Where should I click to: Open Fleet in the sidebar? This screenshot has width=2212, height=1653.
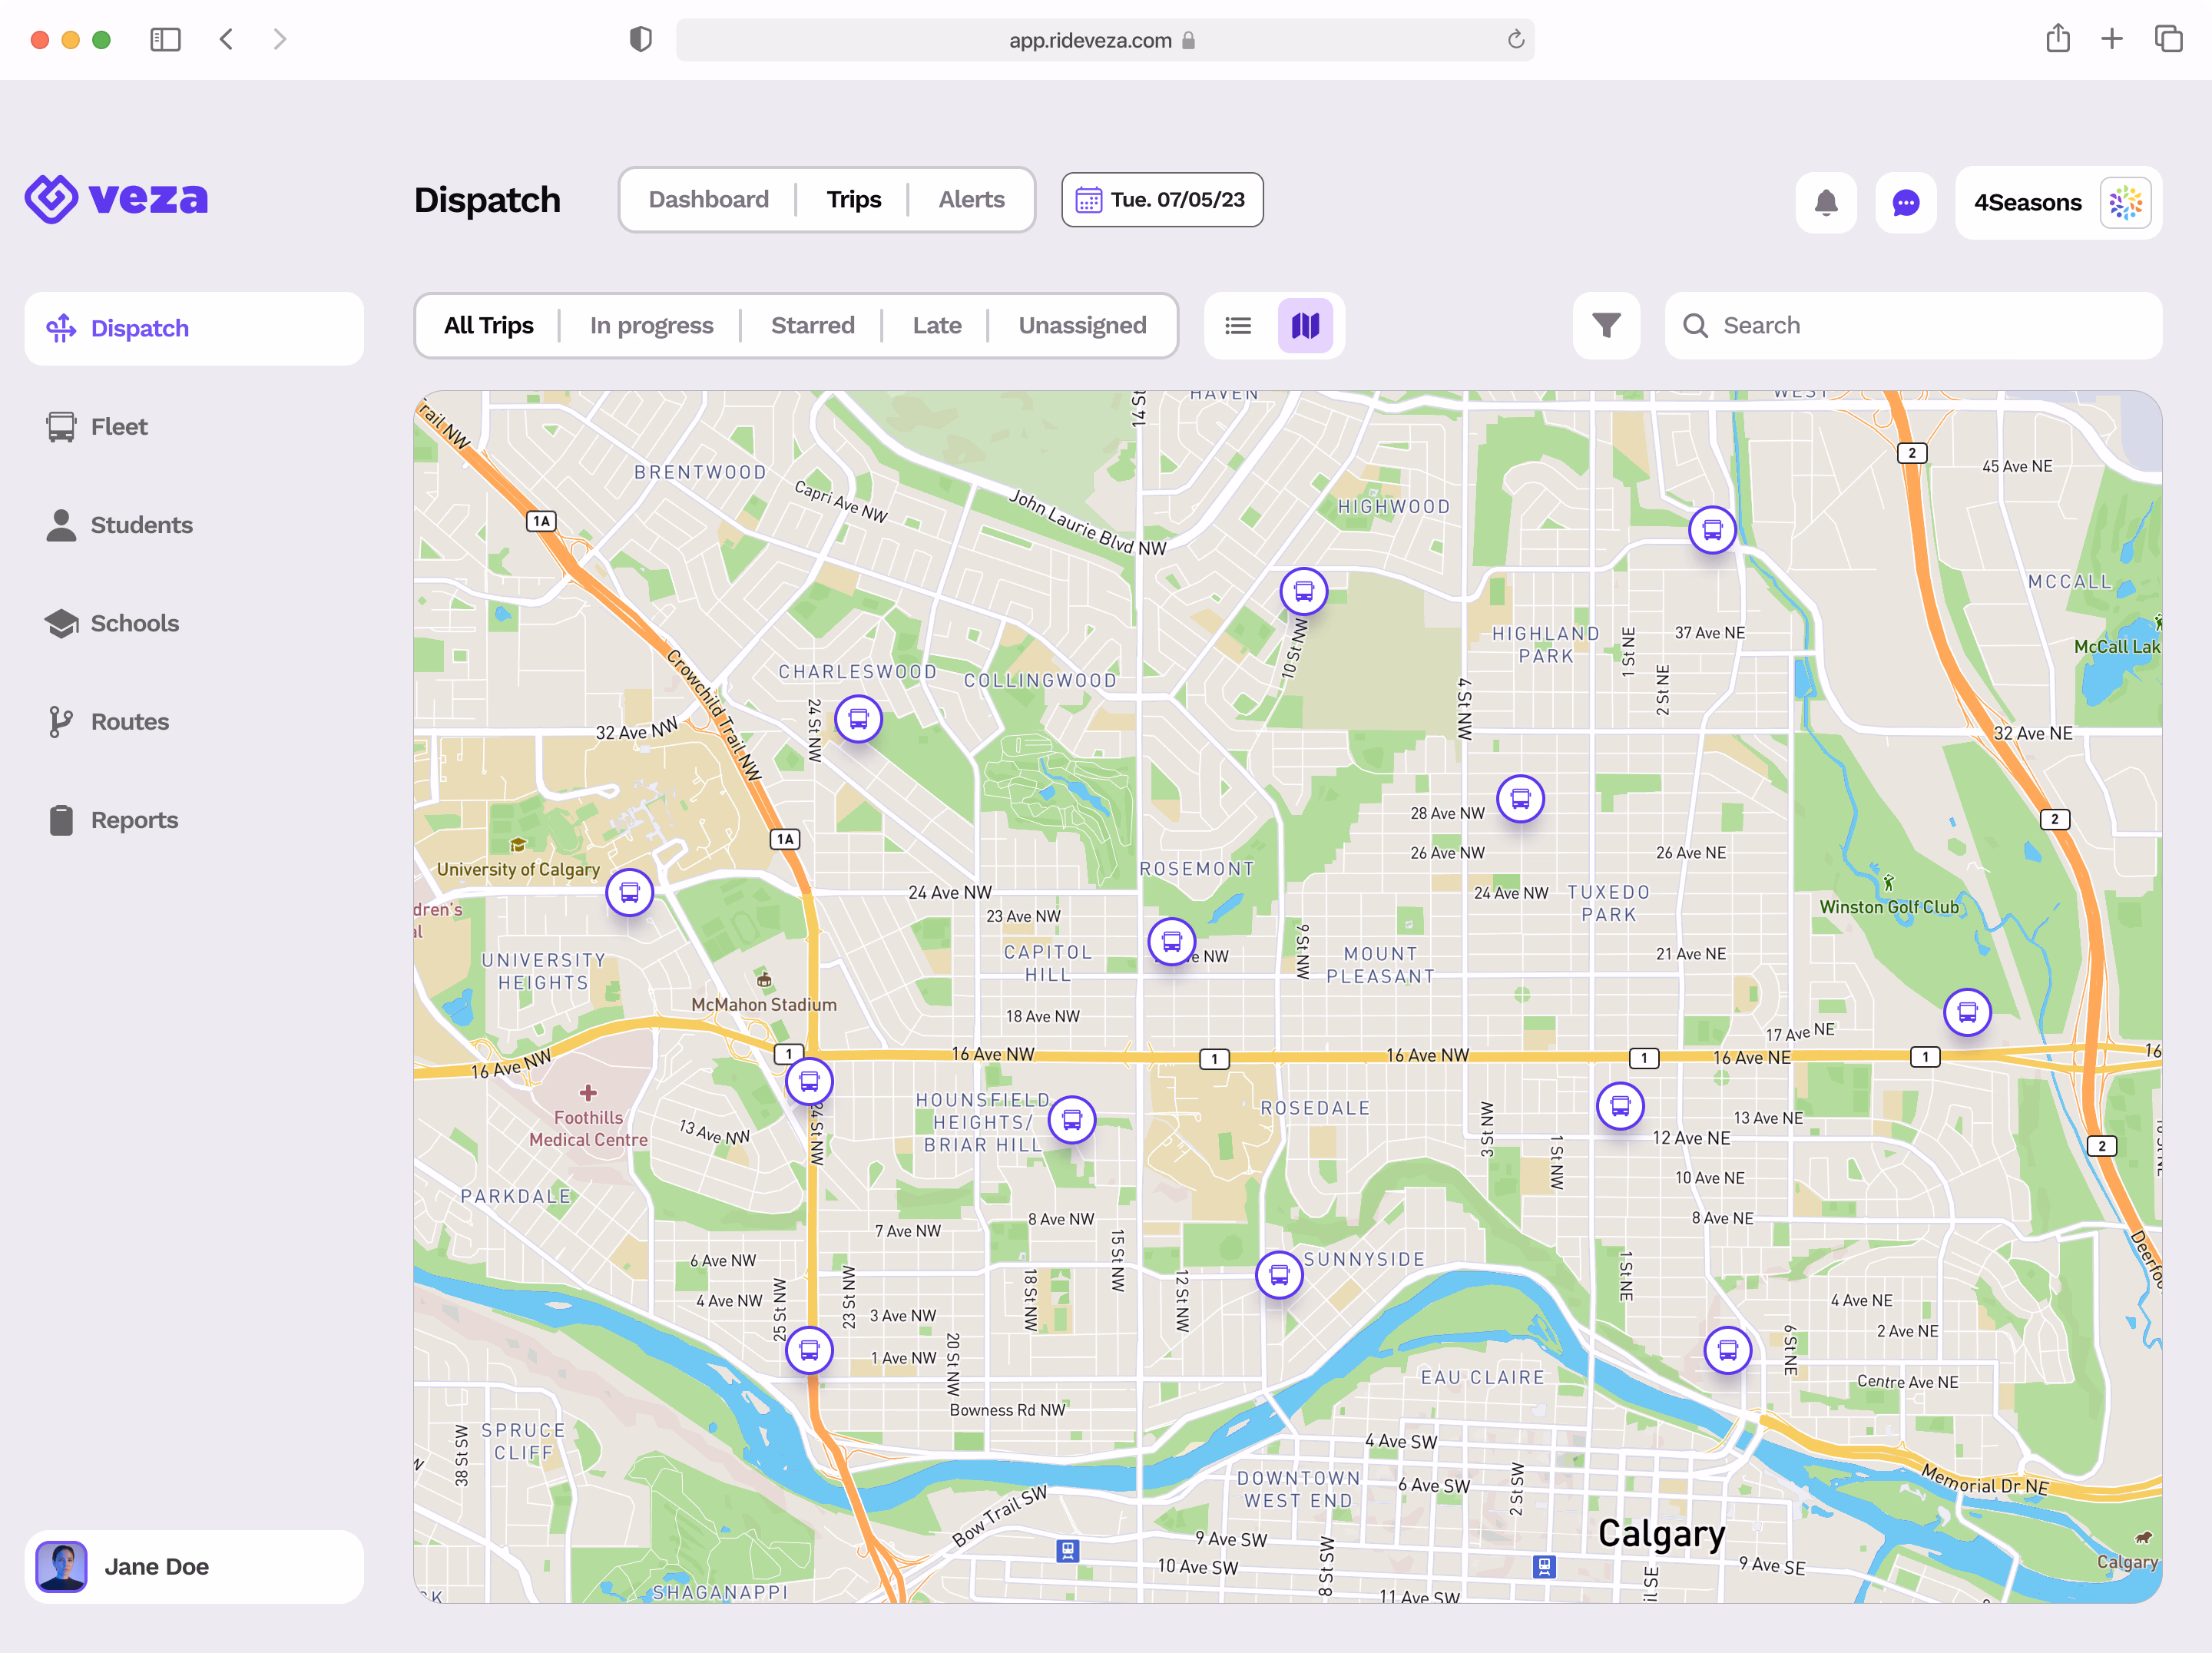[x=194, y=427]
